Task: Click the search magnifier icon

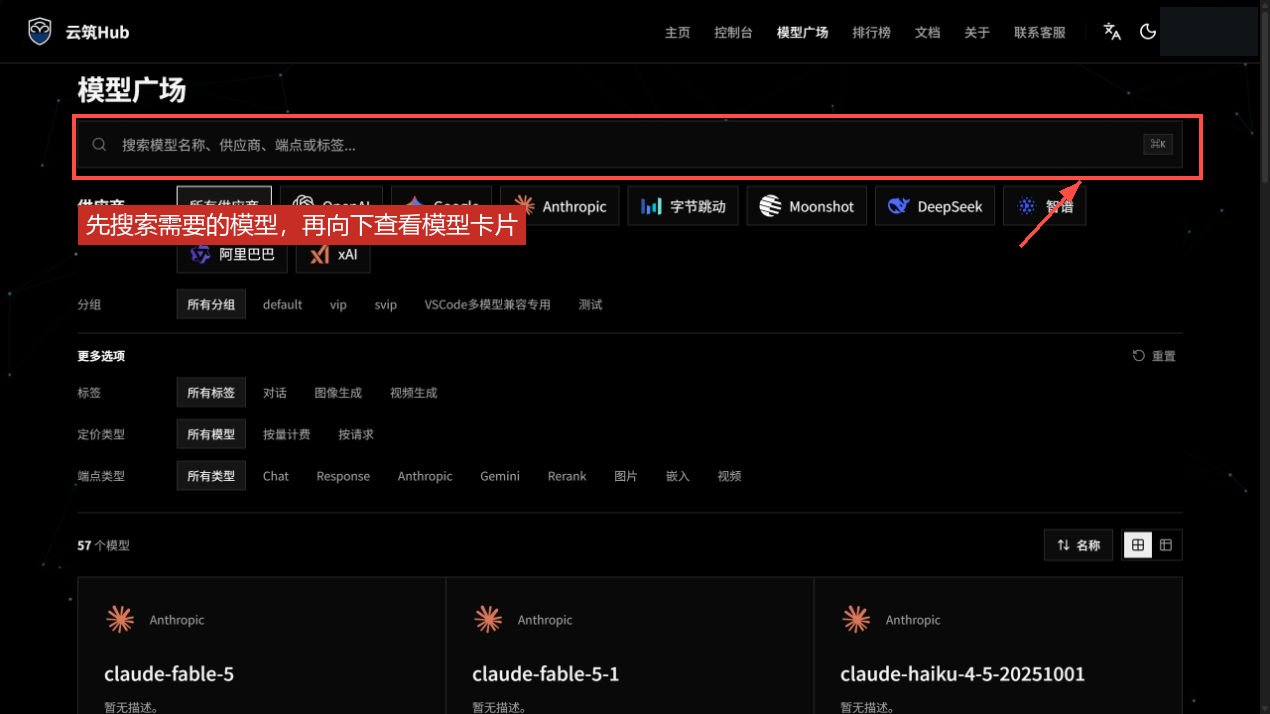Action: click(x=99, y=145)
